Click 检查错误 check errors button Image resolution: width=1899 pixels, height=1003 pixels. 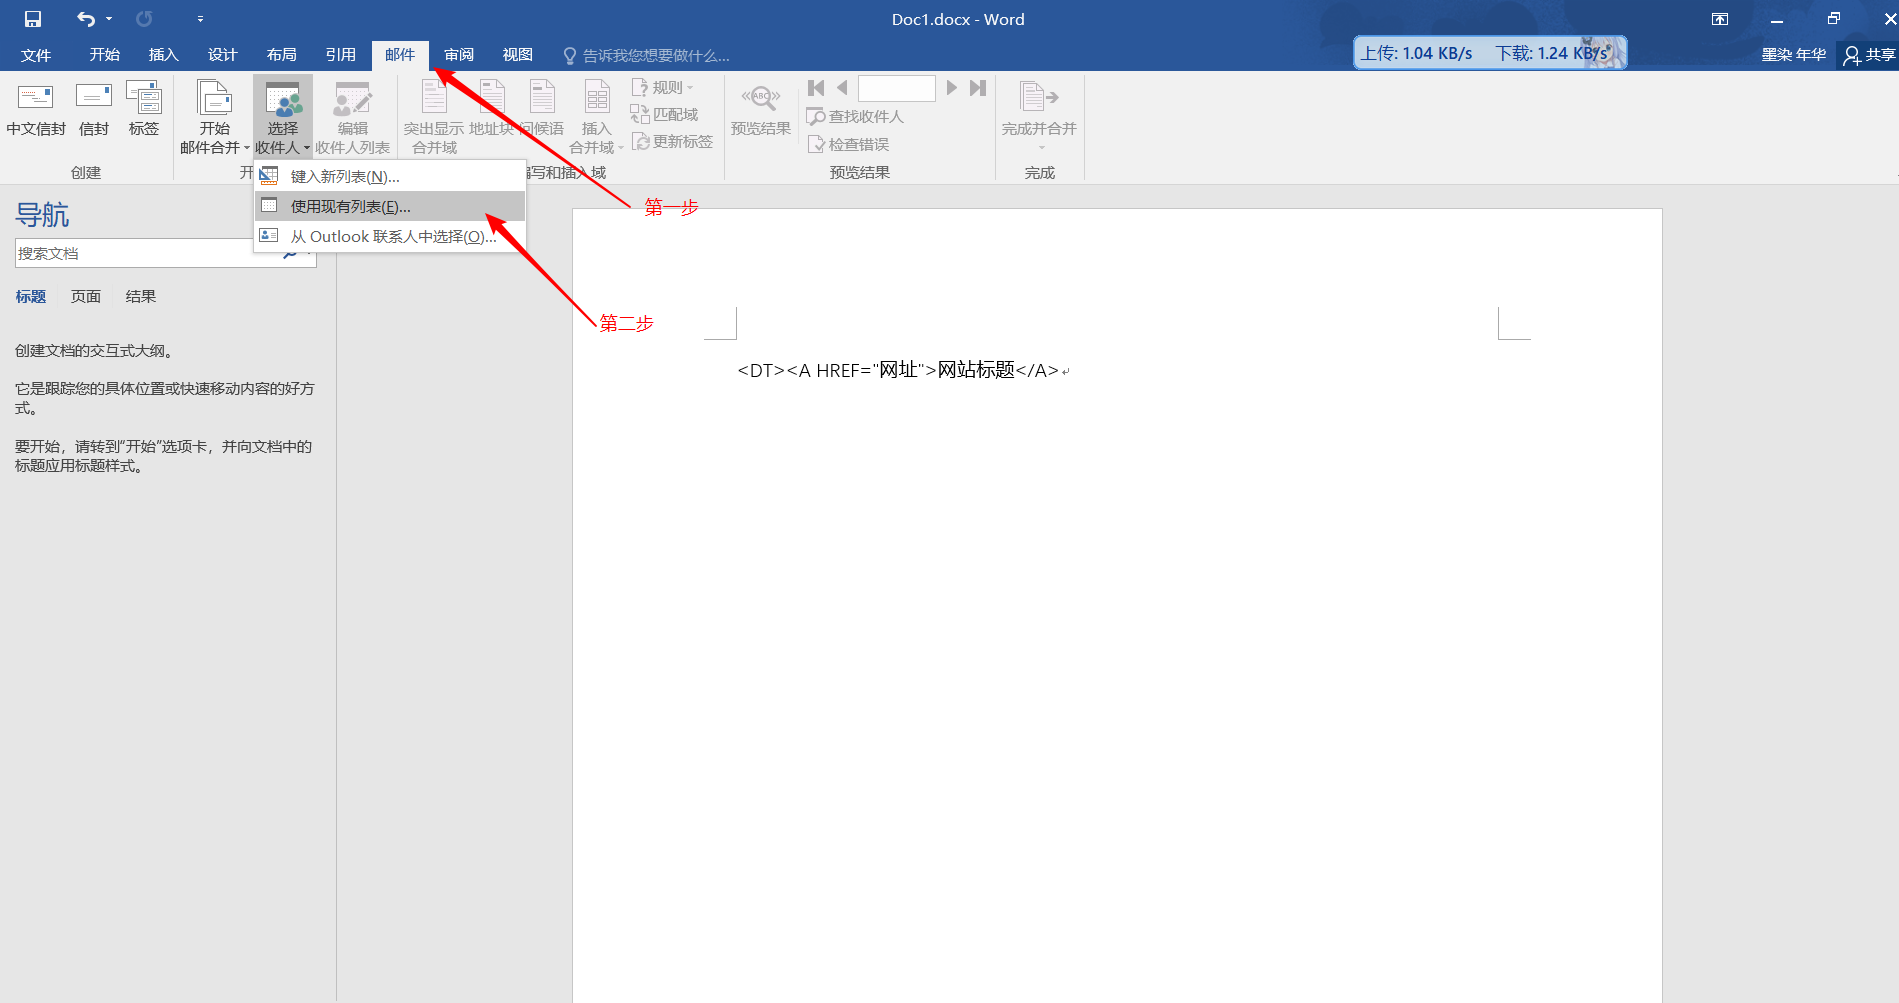click(848, 144)
